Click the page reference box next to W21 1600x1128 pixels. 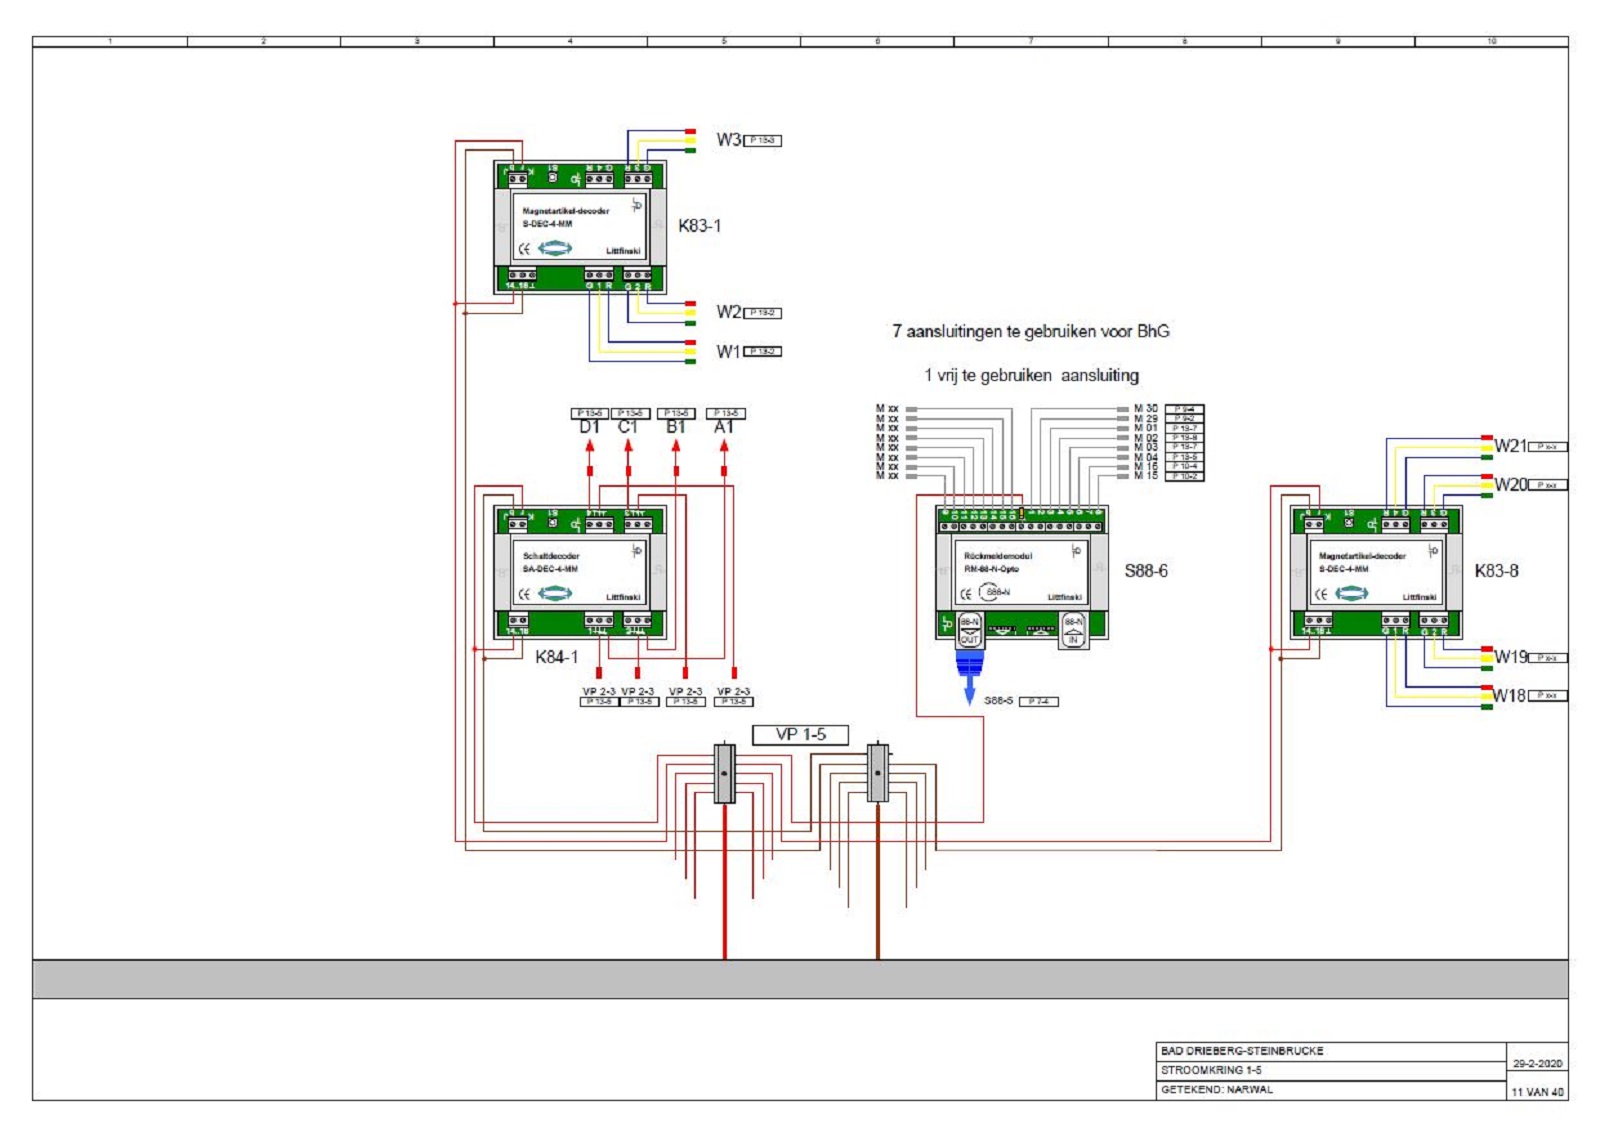pos(1548,447)
